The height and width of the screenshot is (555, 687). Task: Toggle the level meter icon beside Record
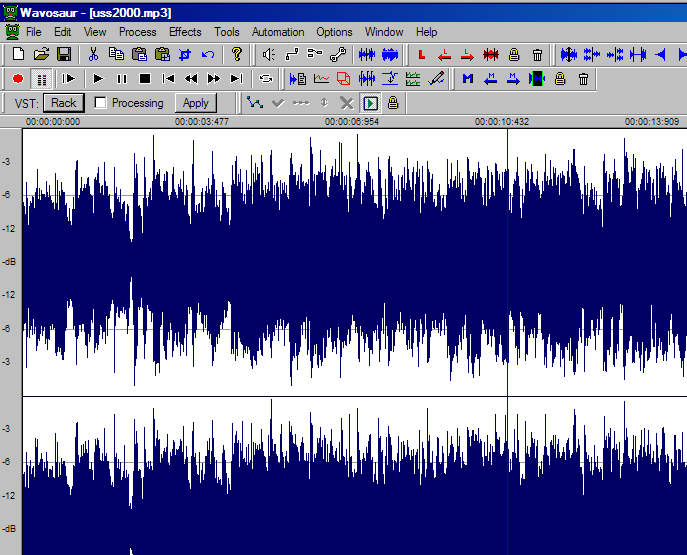tap(41, 78)
